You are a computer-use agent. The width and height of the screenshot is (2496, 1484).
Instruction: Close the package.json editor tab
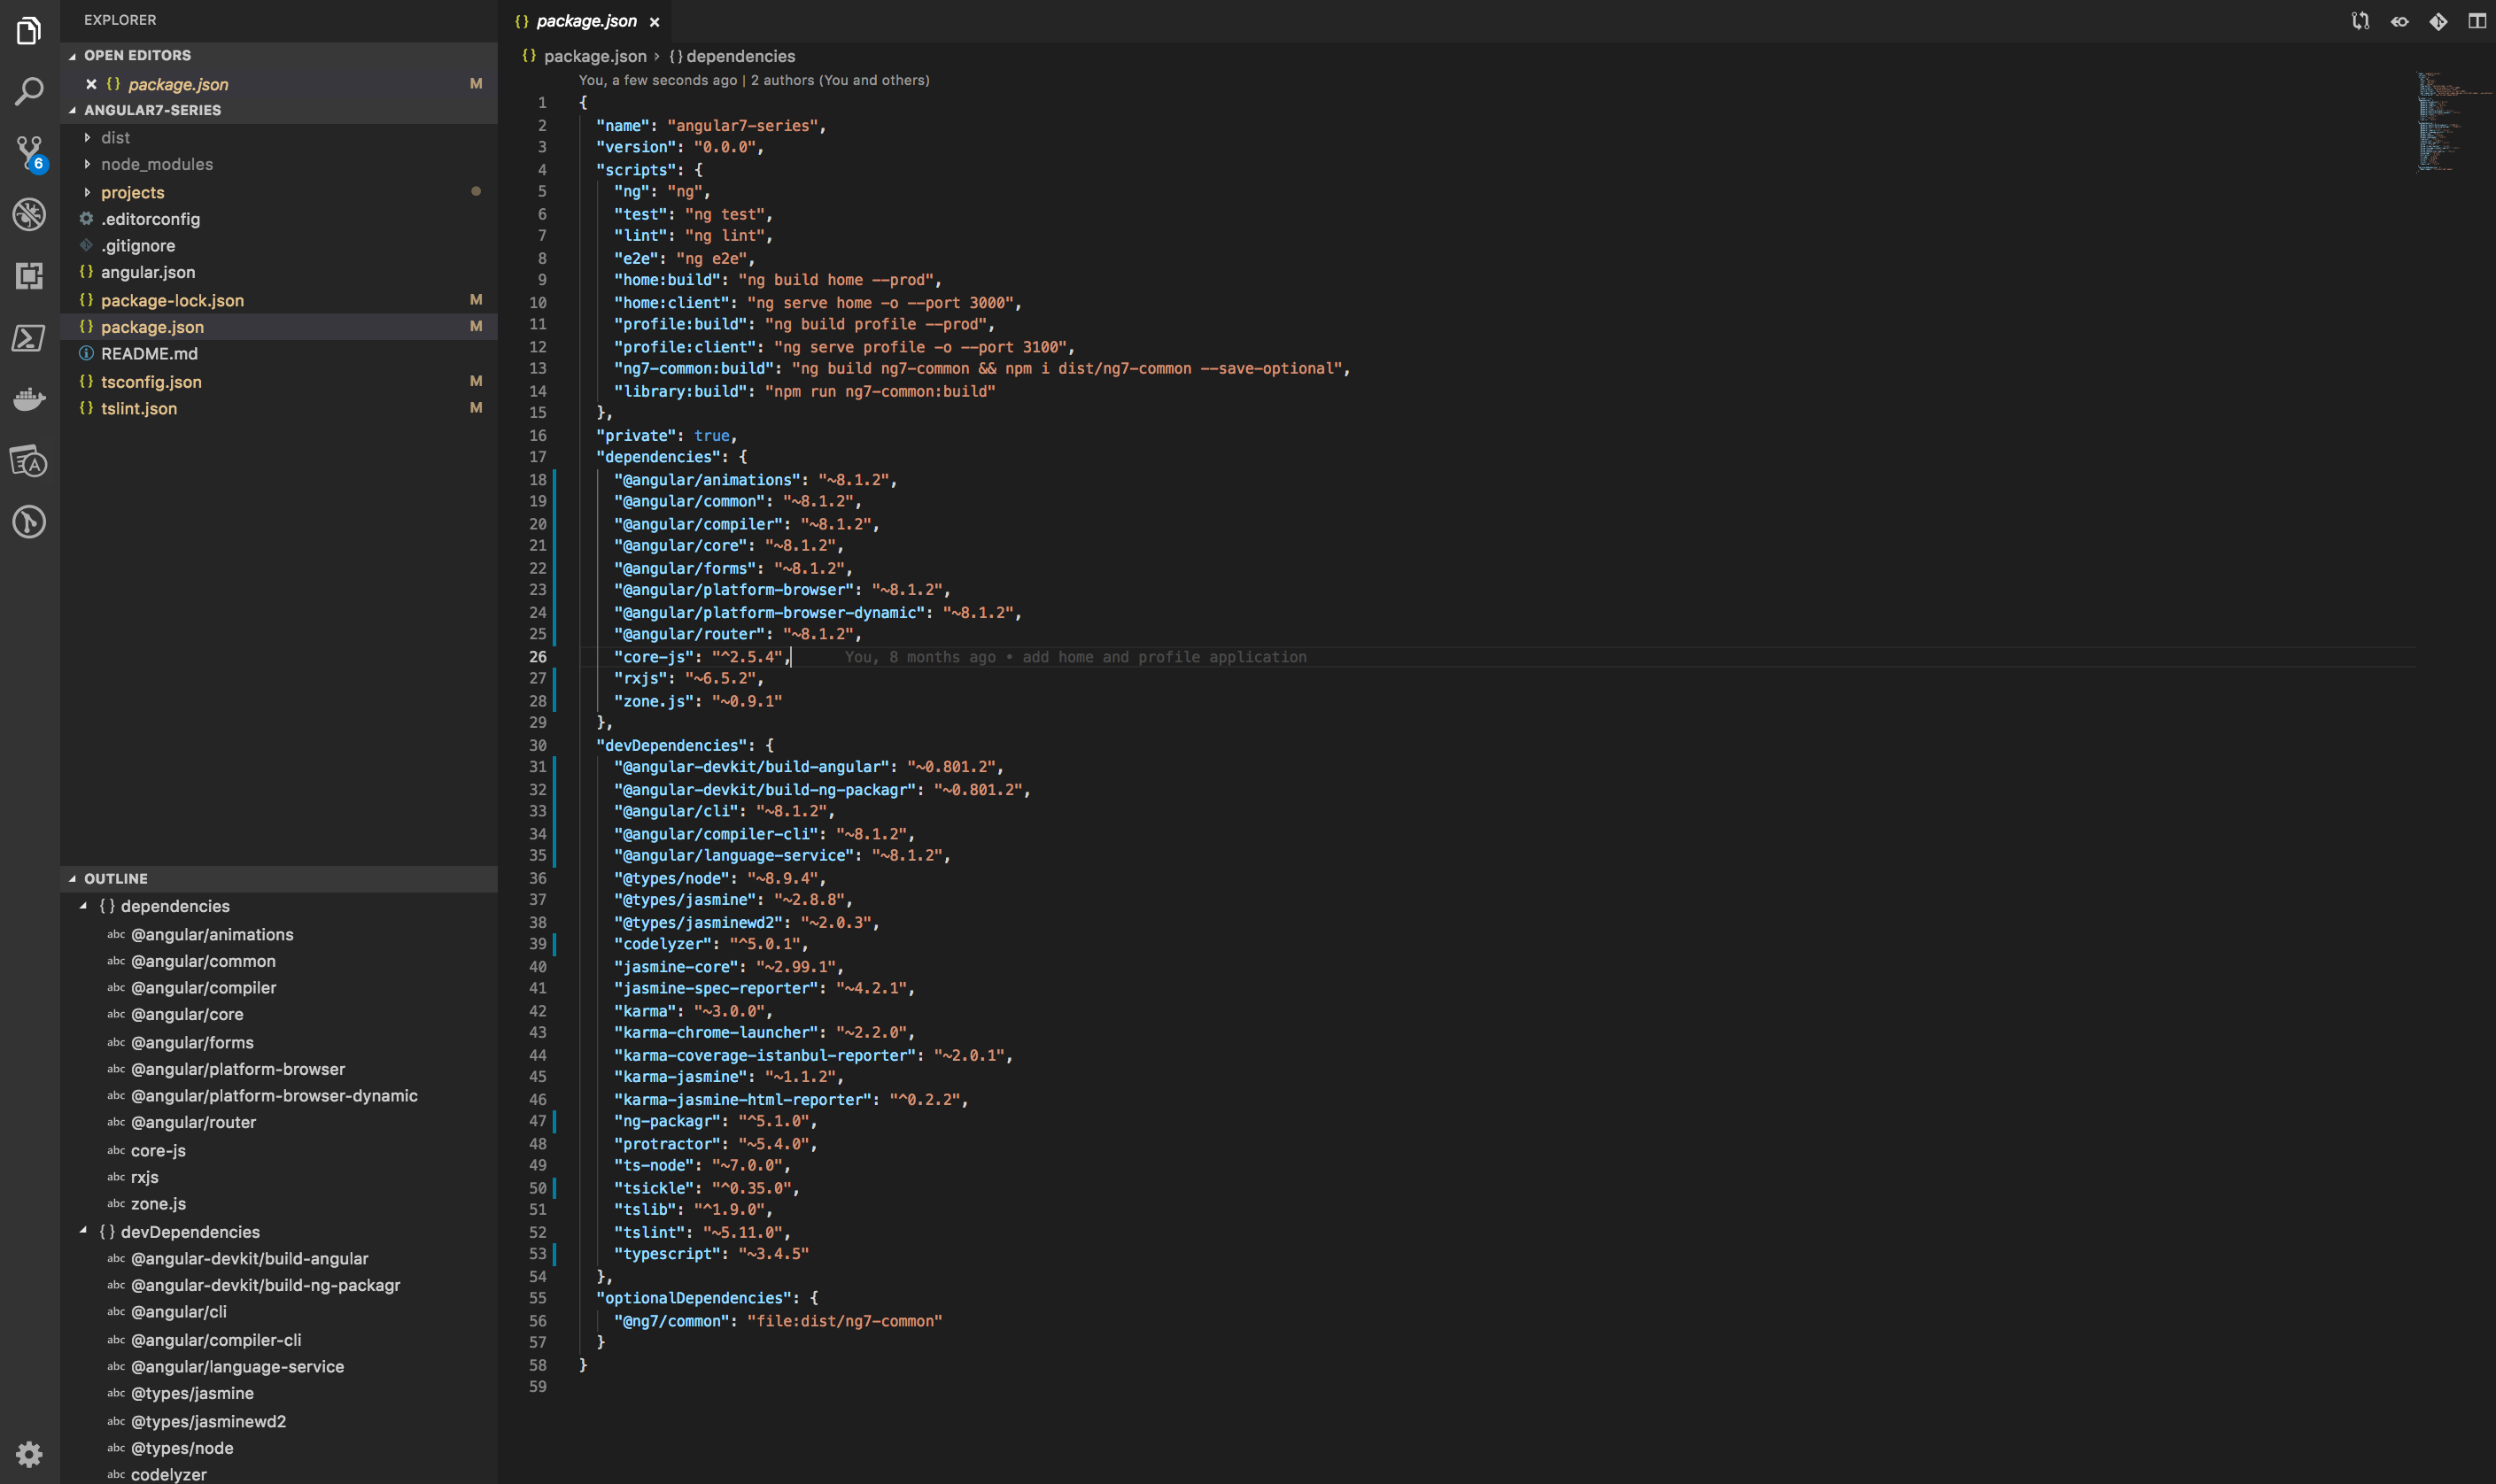654,22
